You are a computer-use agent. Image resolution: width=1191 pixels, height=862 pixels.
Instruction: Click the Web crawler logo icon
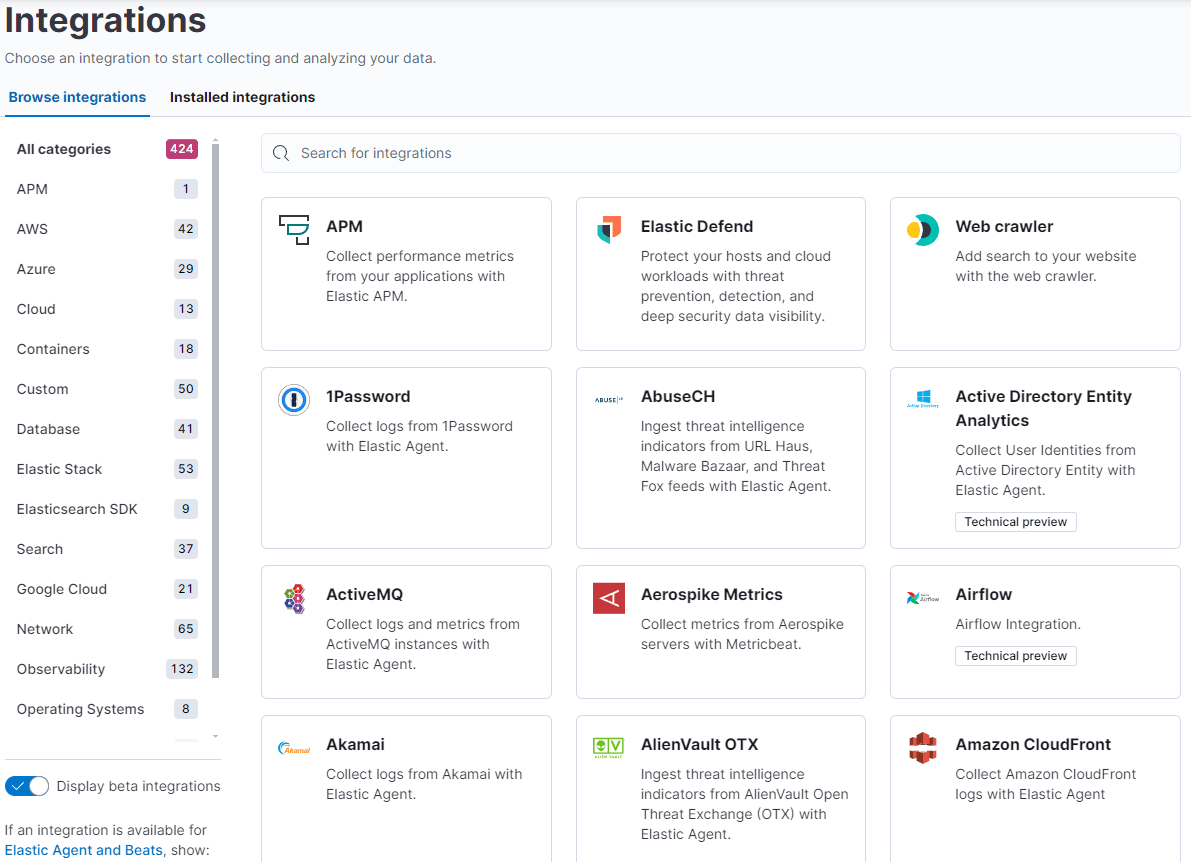pos(923,230)
